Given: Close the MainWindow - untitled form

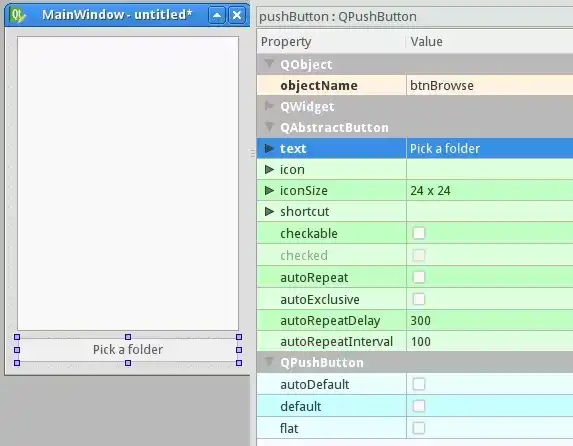Looking at the screenshot, I should point(237,15).
